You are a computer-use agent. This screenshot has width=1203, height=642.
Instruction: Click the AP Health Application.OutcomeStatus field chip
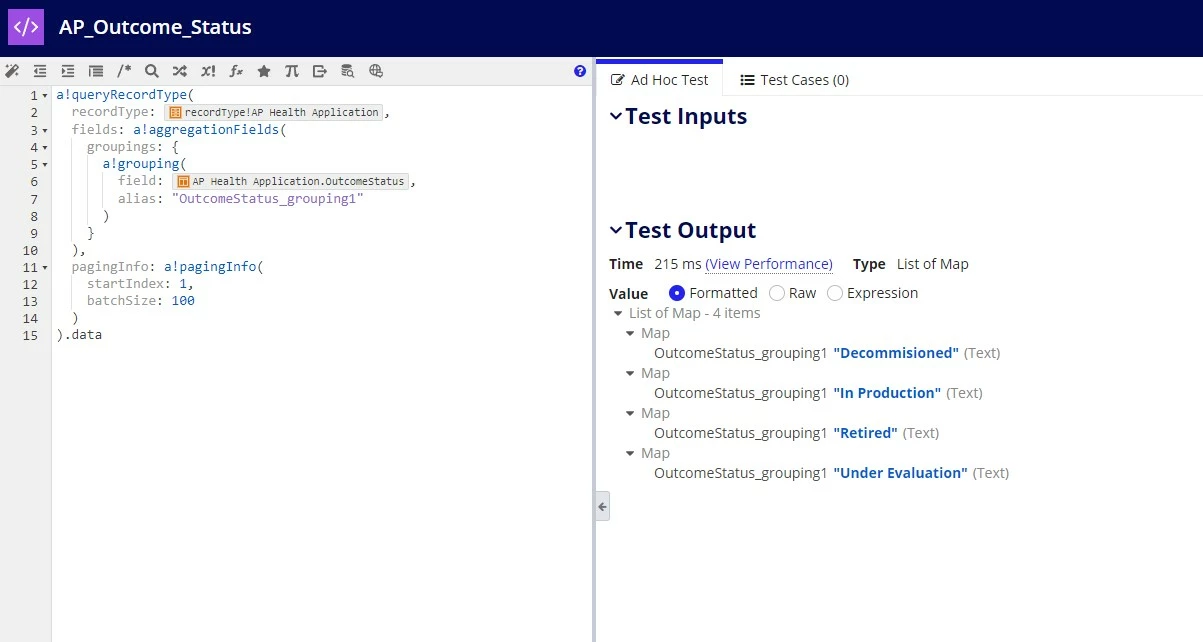(291, 182)
